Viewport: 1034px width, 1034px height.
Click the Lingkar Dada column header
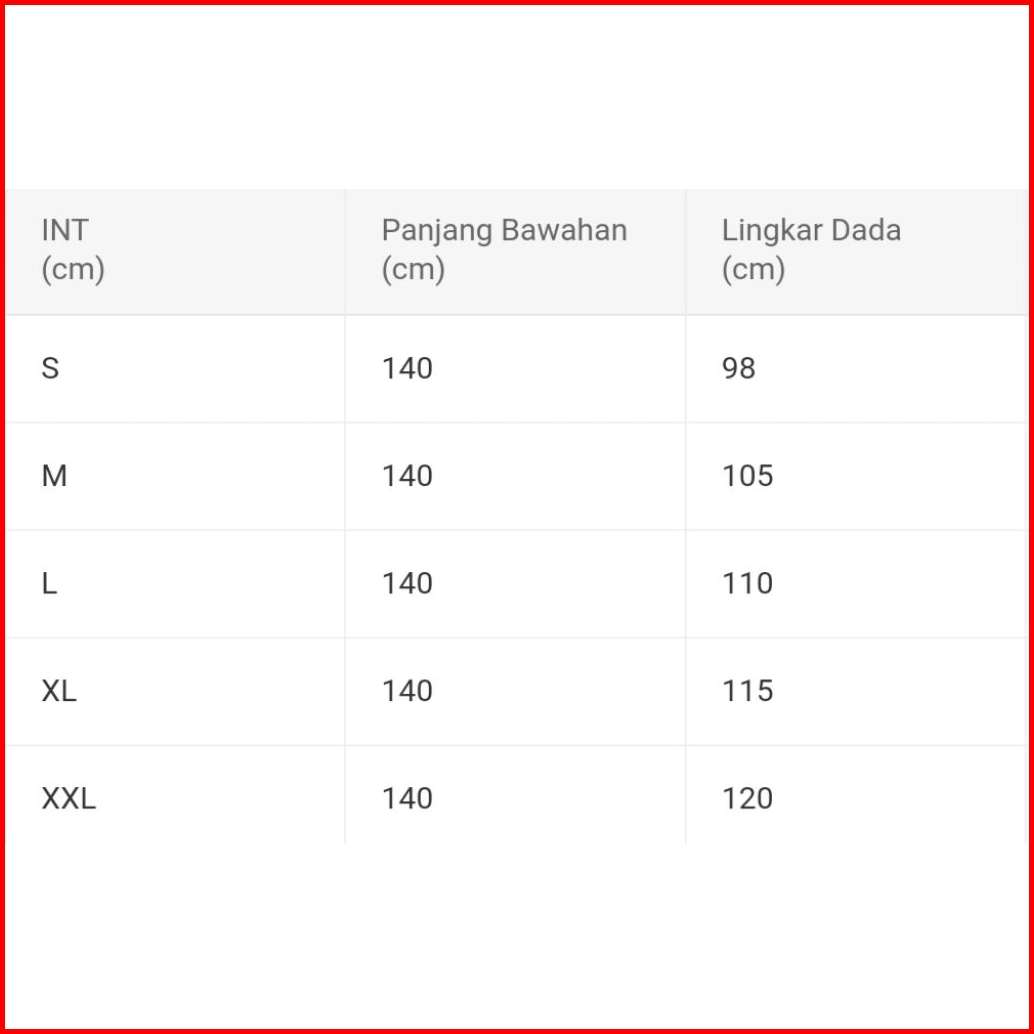tap(811, 231)
